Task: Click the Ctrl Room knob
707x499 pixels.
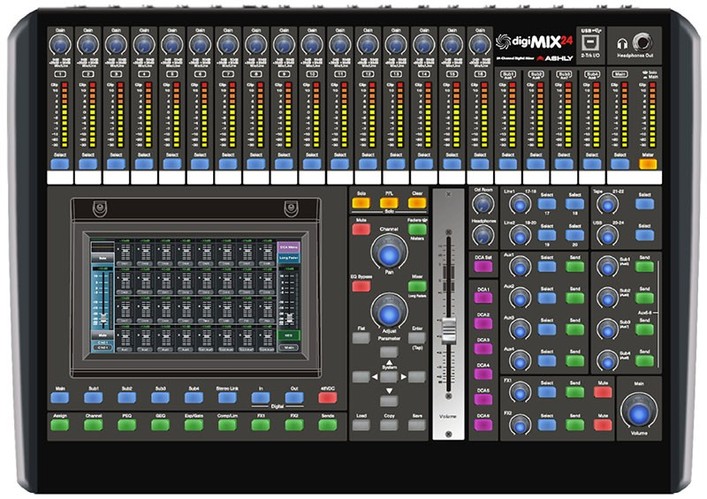Action: point(483,204)
